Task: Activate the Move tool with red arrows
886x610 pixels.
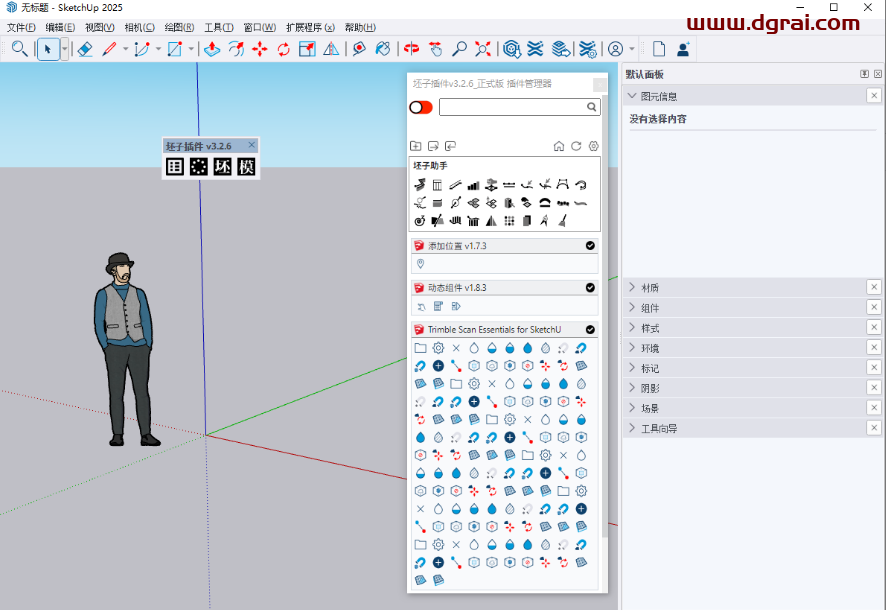Action: (x=260, y=49)
